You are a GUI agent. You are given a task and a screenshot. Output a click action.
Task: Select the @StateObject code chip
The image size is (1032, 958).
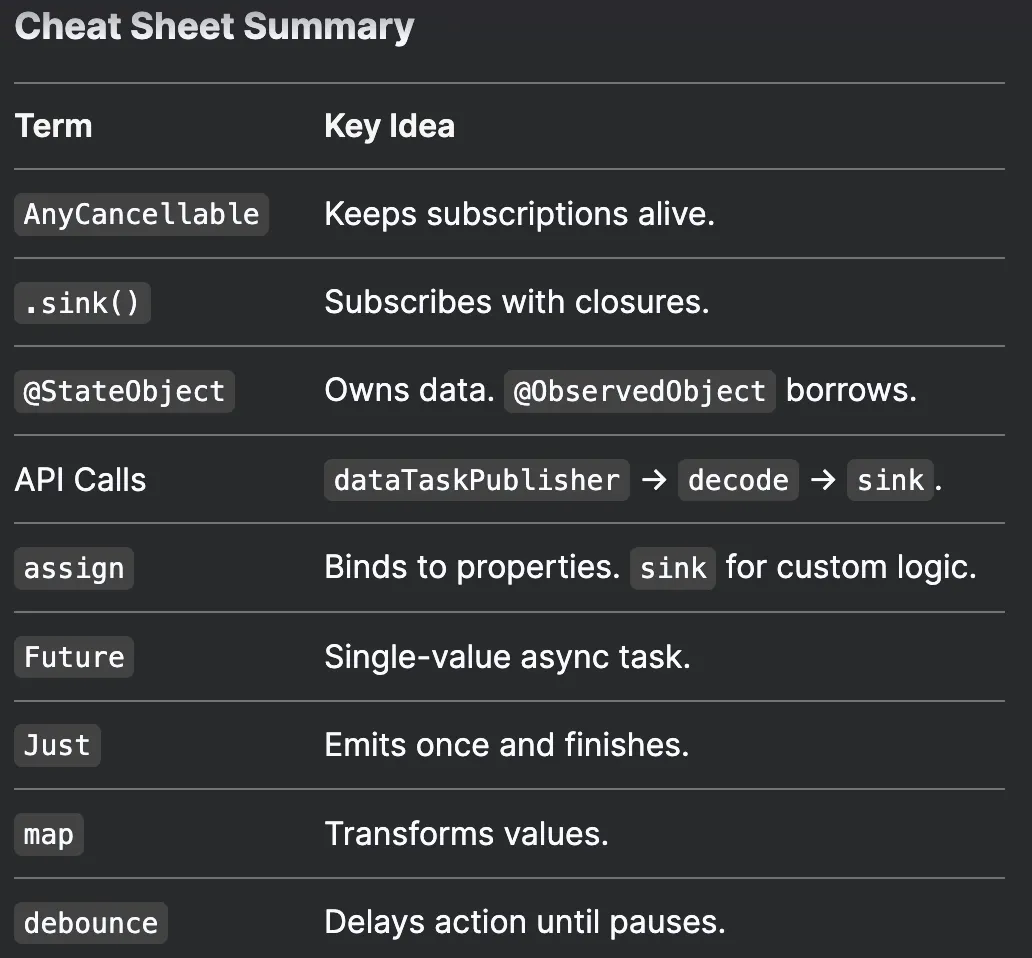click(124, 391)
